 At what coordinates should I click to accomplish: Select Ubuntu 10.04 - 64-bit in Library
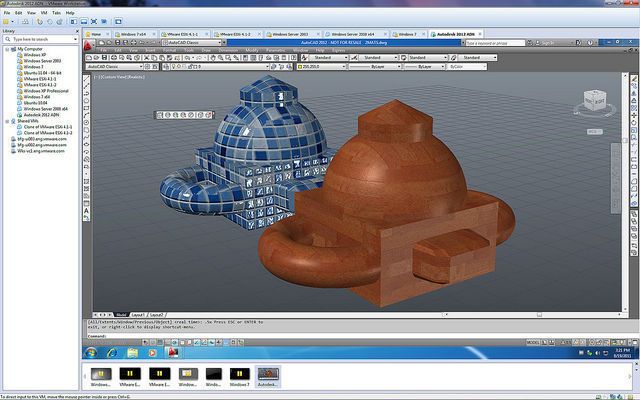click(x=42, y=73)
